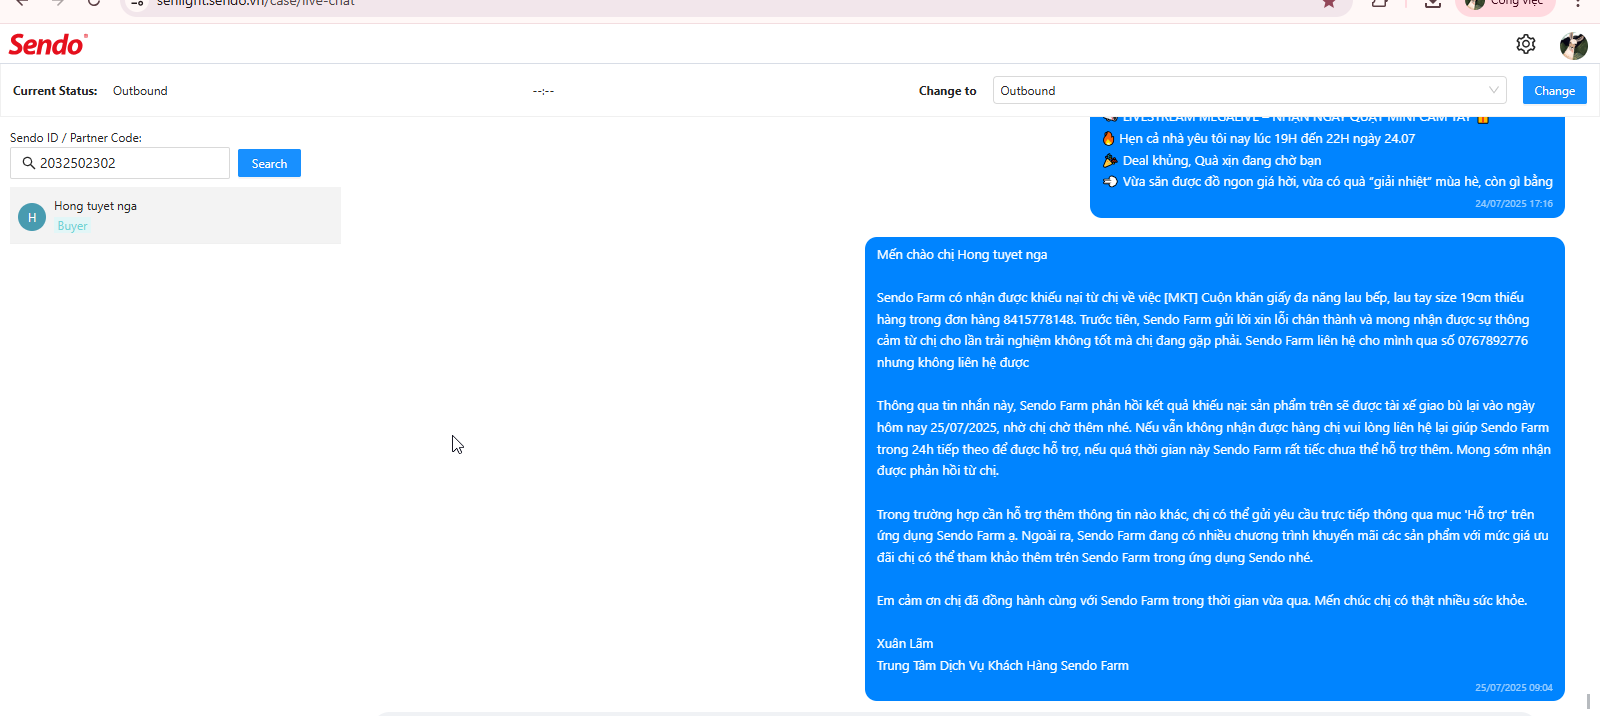The image size is (1600, 716).
Task: Click the --:-- timer text
Action: tap(543, 91)
